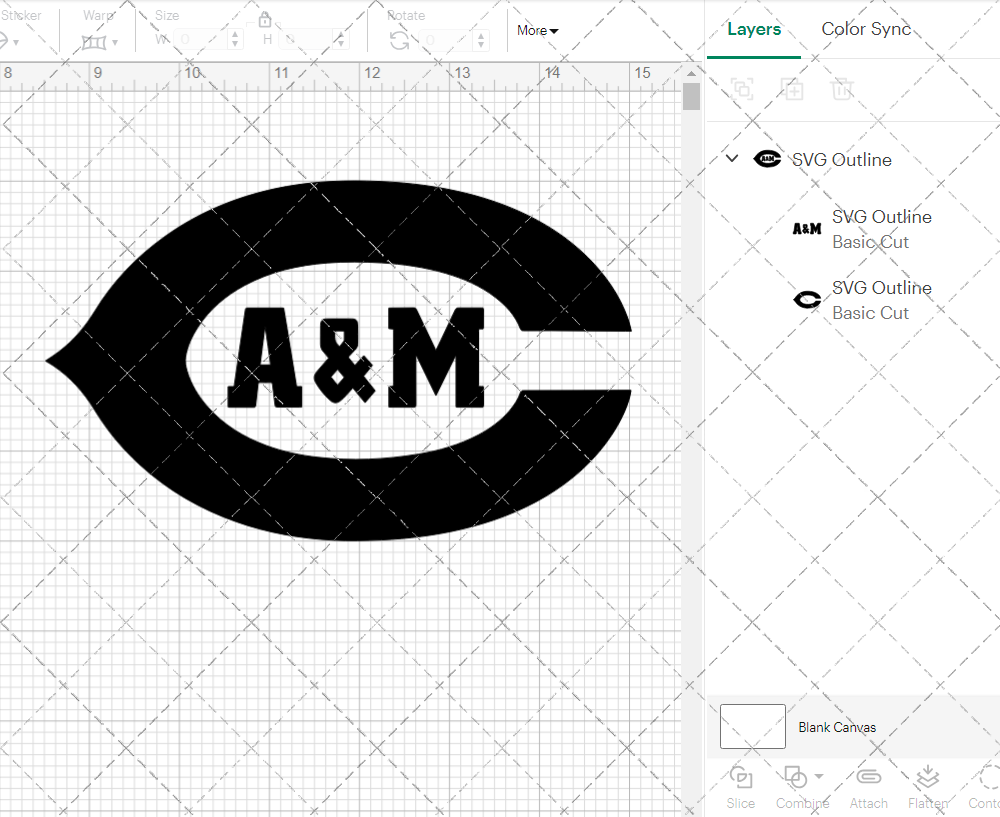Open the More dropdown

[x=537, y=31]
